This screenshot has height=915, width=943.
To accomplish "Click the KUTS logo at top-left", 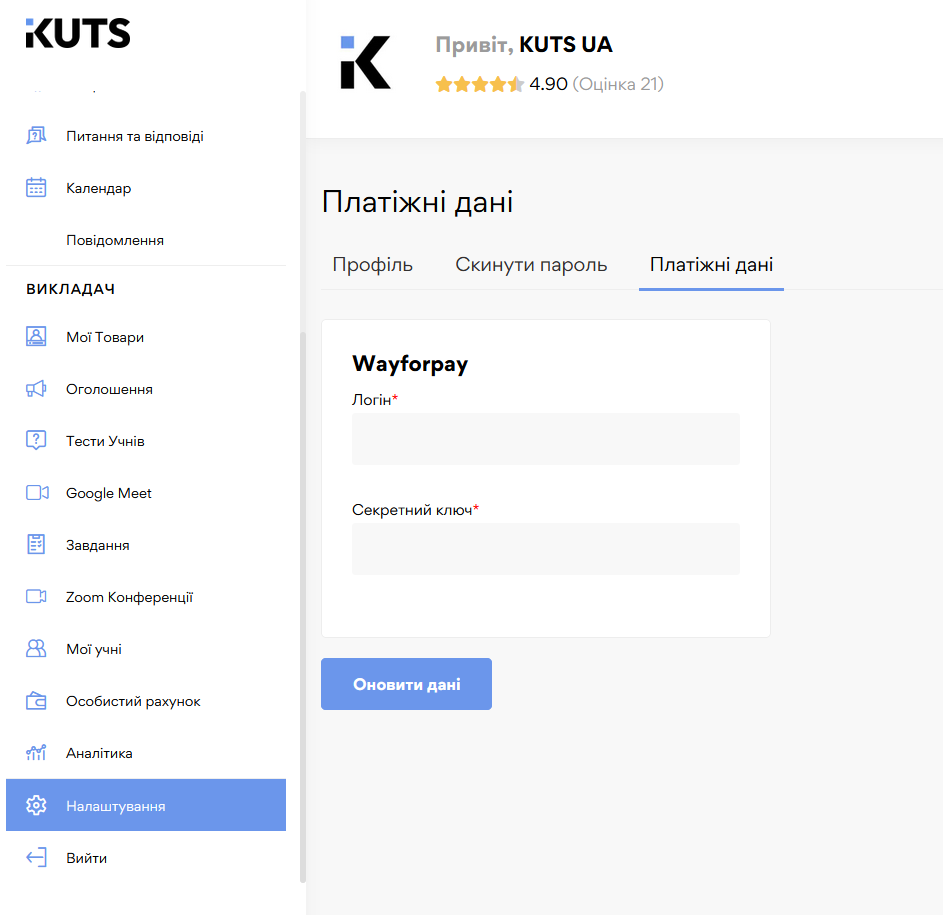I will (78, 34).
